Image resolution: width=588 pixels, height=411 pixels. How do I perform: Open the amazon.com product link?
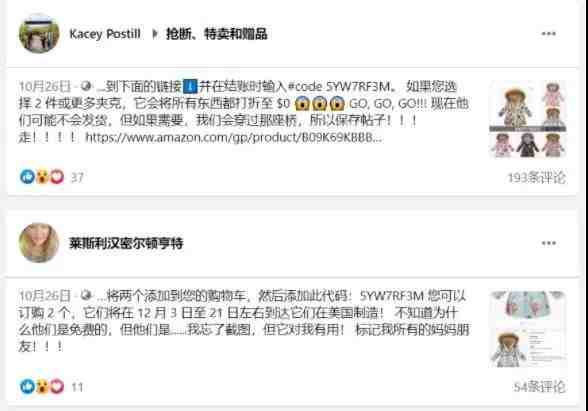[234, 137]
